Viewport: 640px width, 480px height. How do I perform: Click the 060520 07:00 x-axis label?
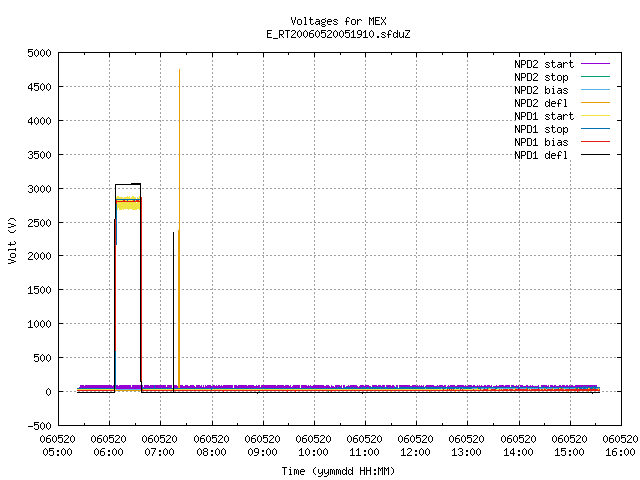pos(160,445)
